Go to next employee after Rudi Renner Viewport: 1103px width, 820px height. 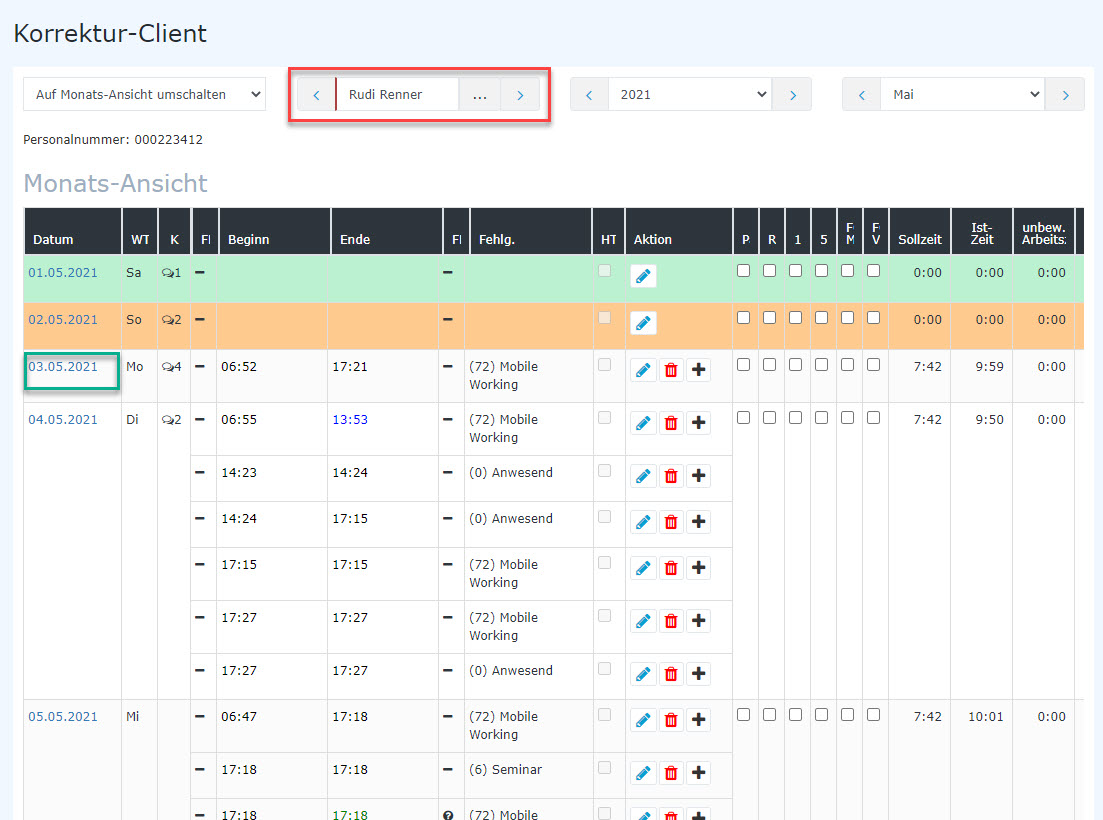pos(520,95)
